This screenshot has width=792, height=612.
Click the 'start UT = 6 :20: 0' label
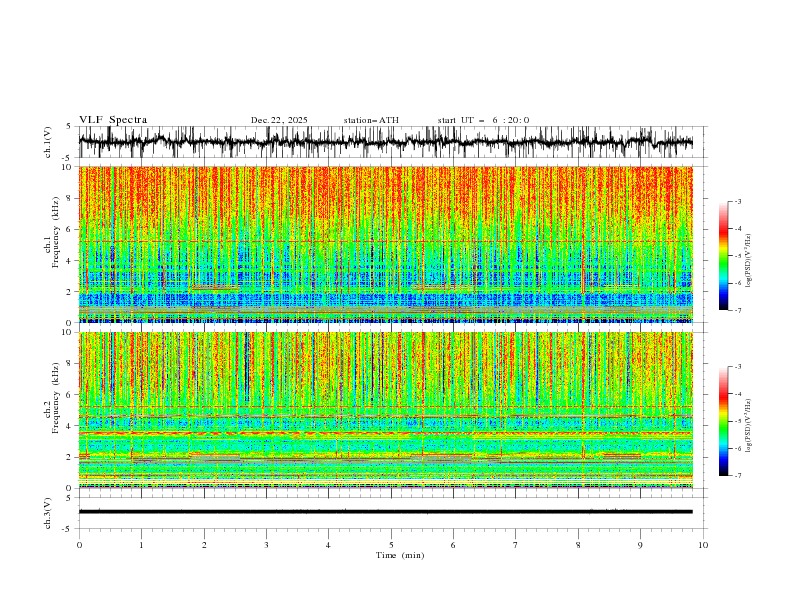(483, 120)
